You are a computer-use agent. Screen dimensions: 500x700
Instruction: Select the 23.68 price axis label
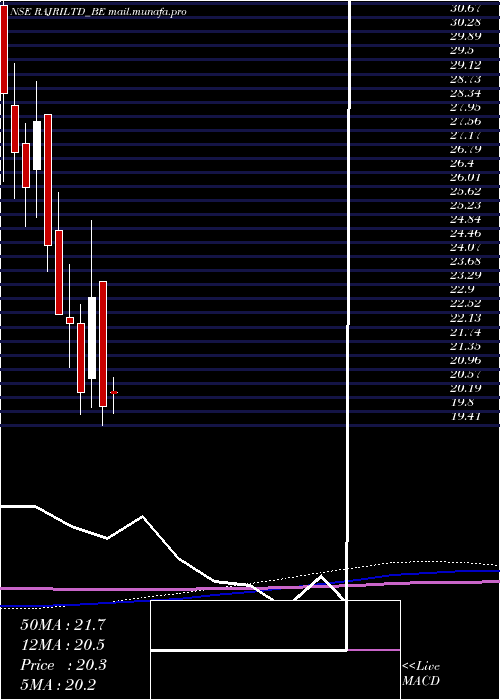click(x=465, y=262)
